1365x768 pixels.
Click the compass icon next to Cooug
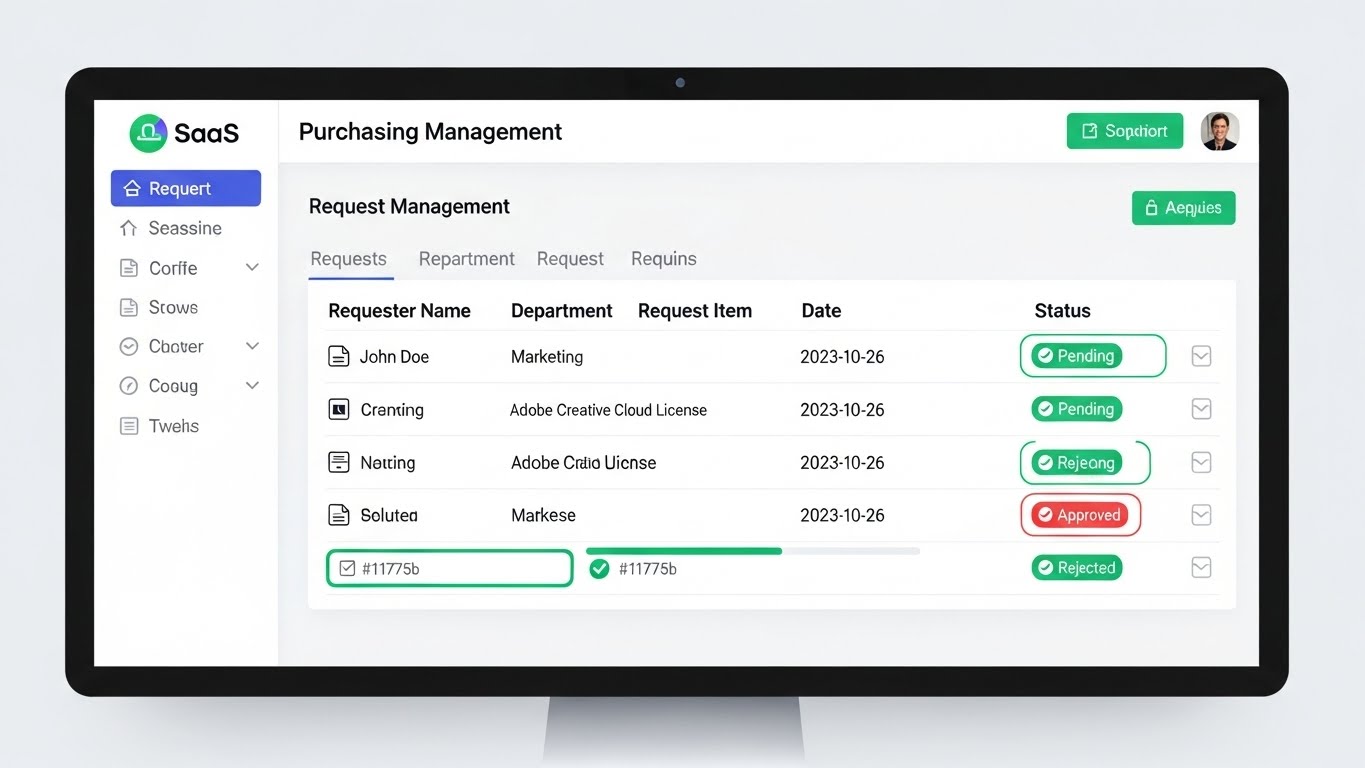click(x=130, y=386)
